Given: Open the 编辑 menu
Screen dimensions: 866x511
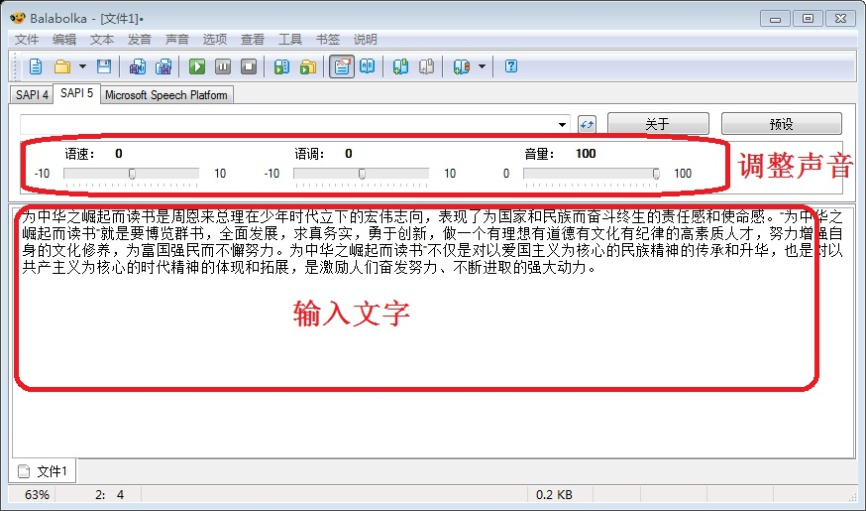Looking at the screenshot, I should click(64, 39).
